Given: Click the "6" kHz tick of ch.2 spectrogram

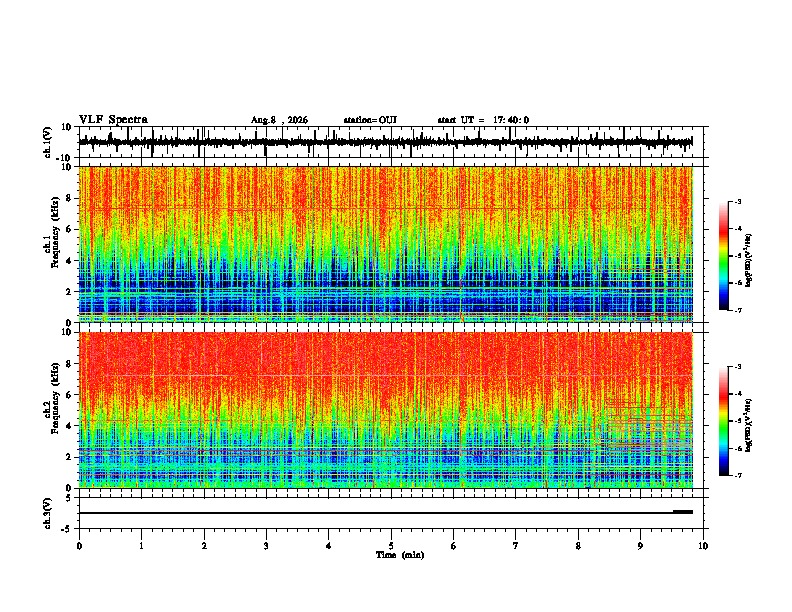Looking at the screenshot, I should (x=70, y=395).
